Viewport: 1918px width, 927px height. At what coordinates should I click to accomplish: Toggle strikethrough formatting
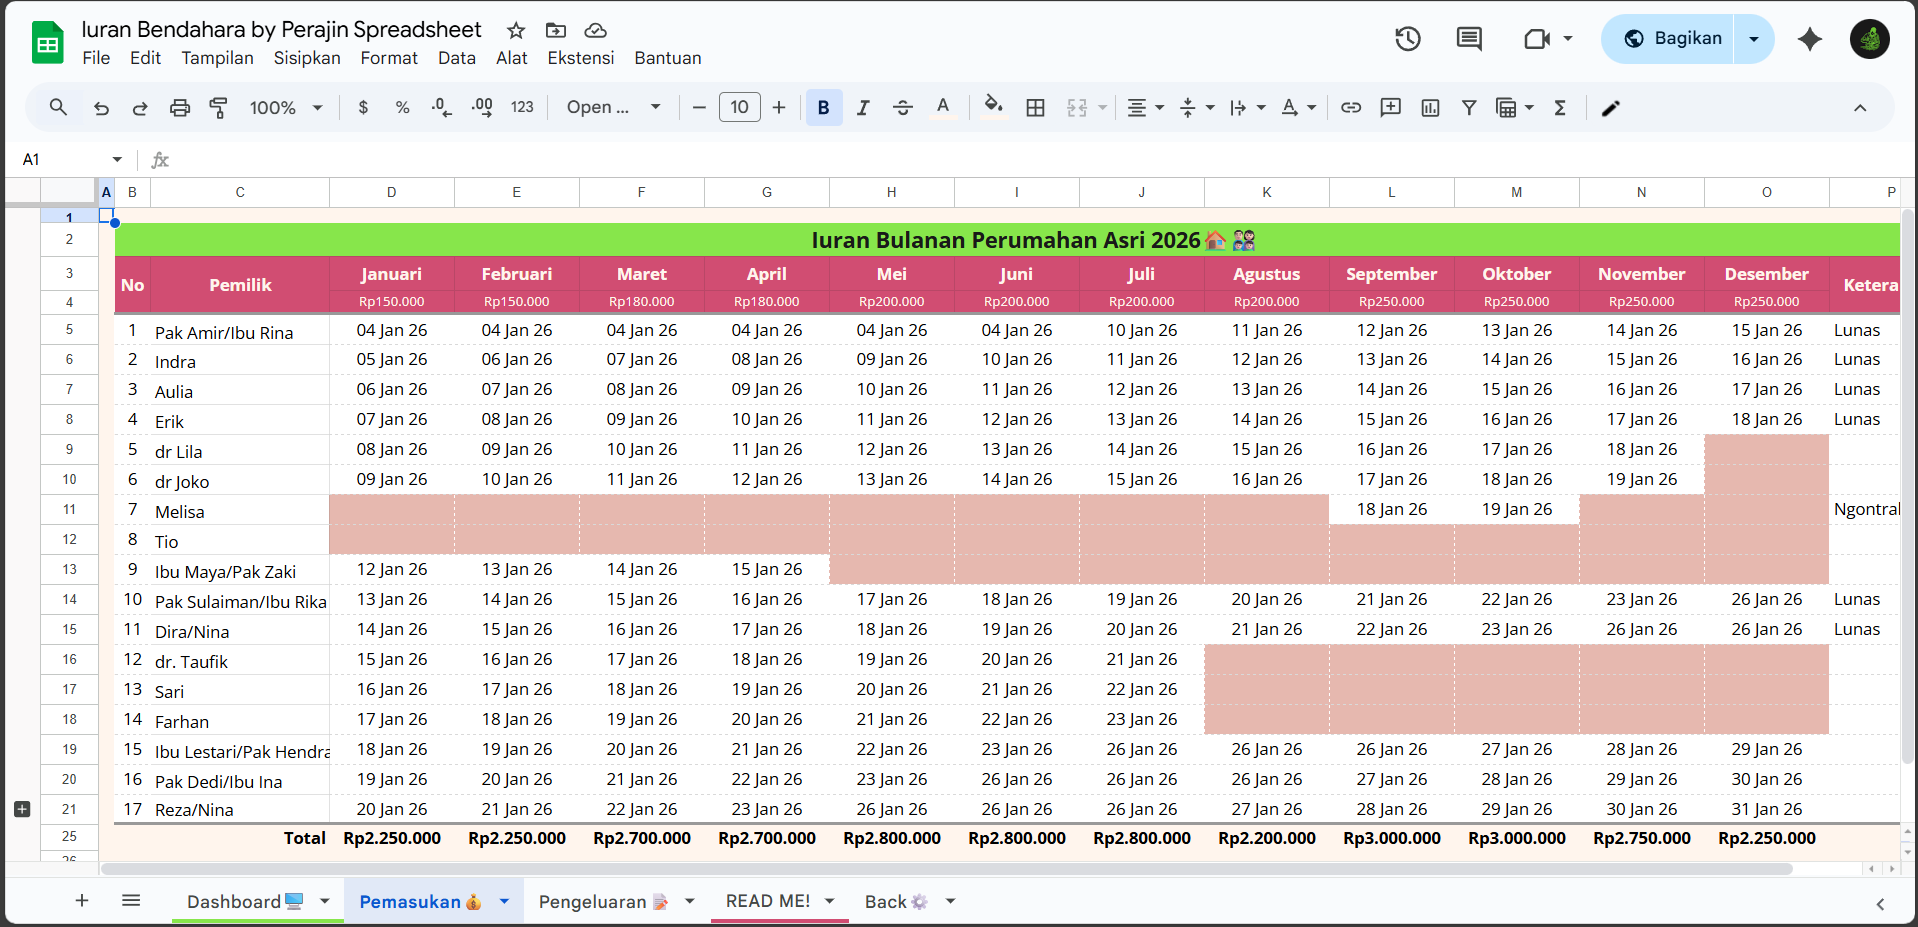tap(903, 107)
